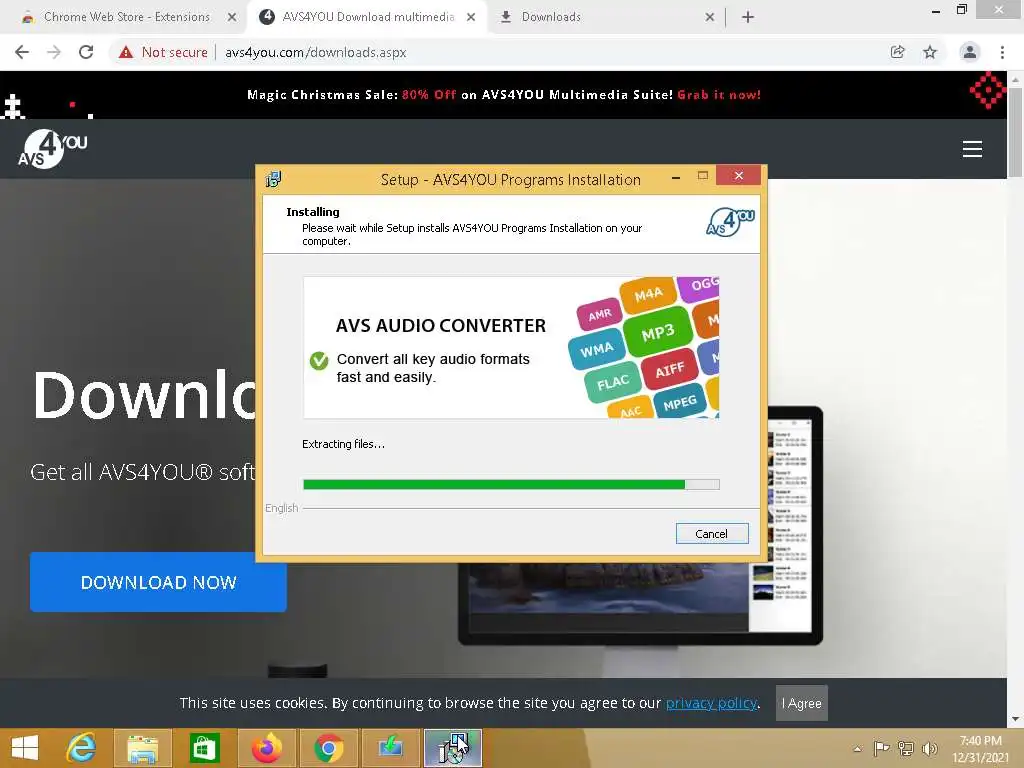Click the AVS4YOU logo in installer header
The width and height of the screenshot is (1024, 768).
click(730, 222)
